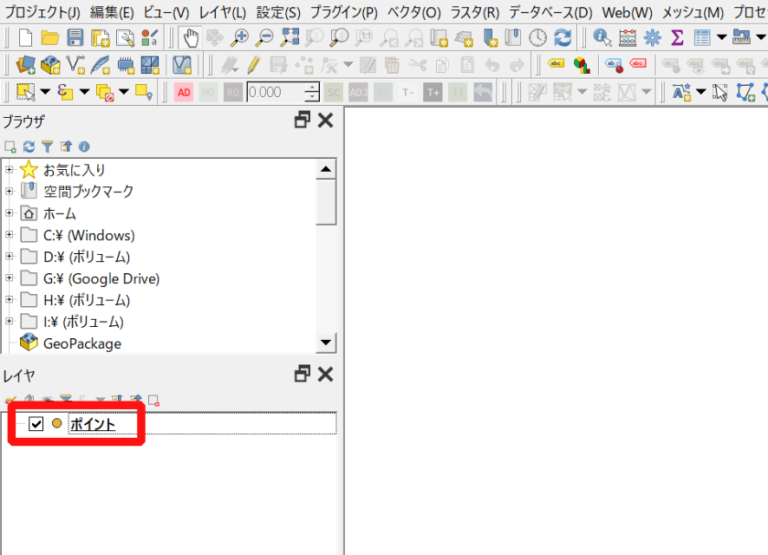Select the GeoPackage entry in browser
Screen dimensions: 768x555
click(x=82, y=343)
